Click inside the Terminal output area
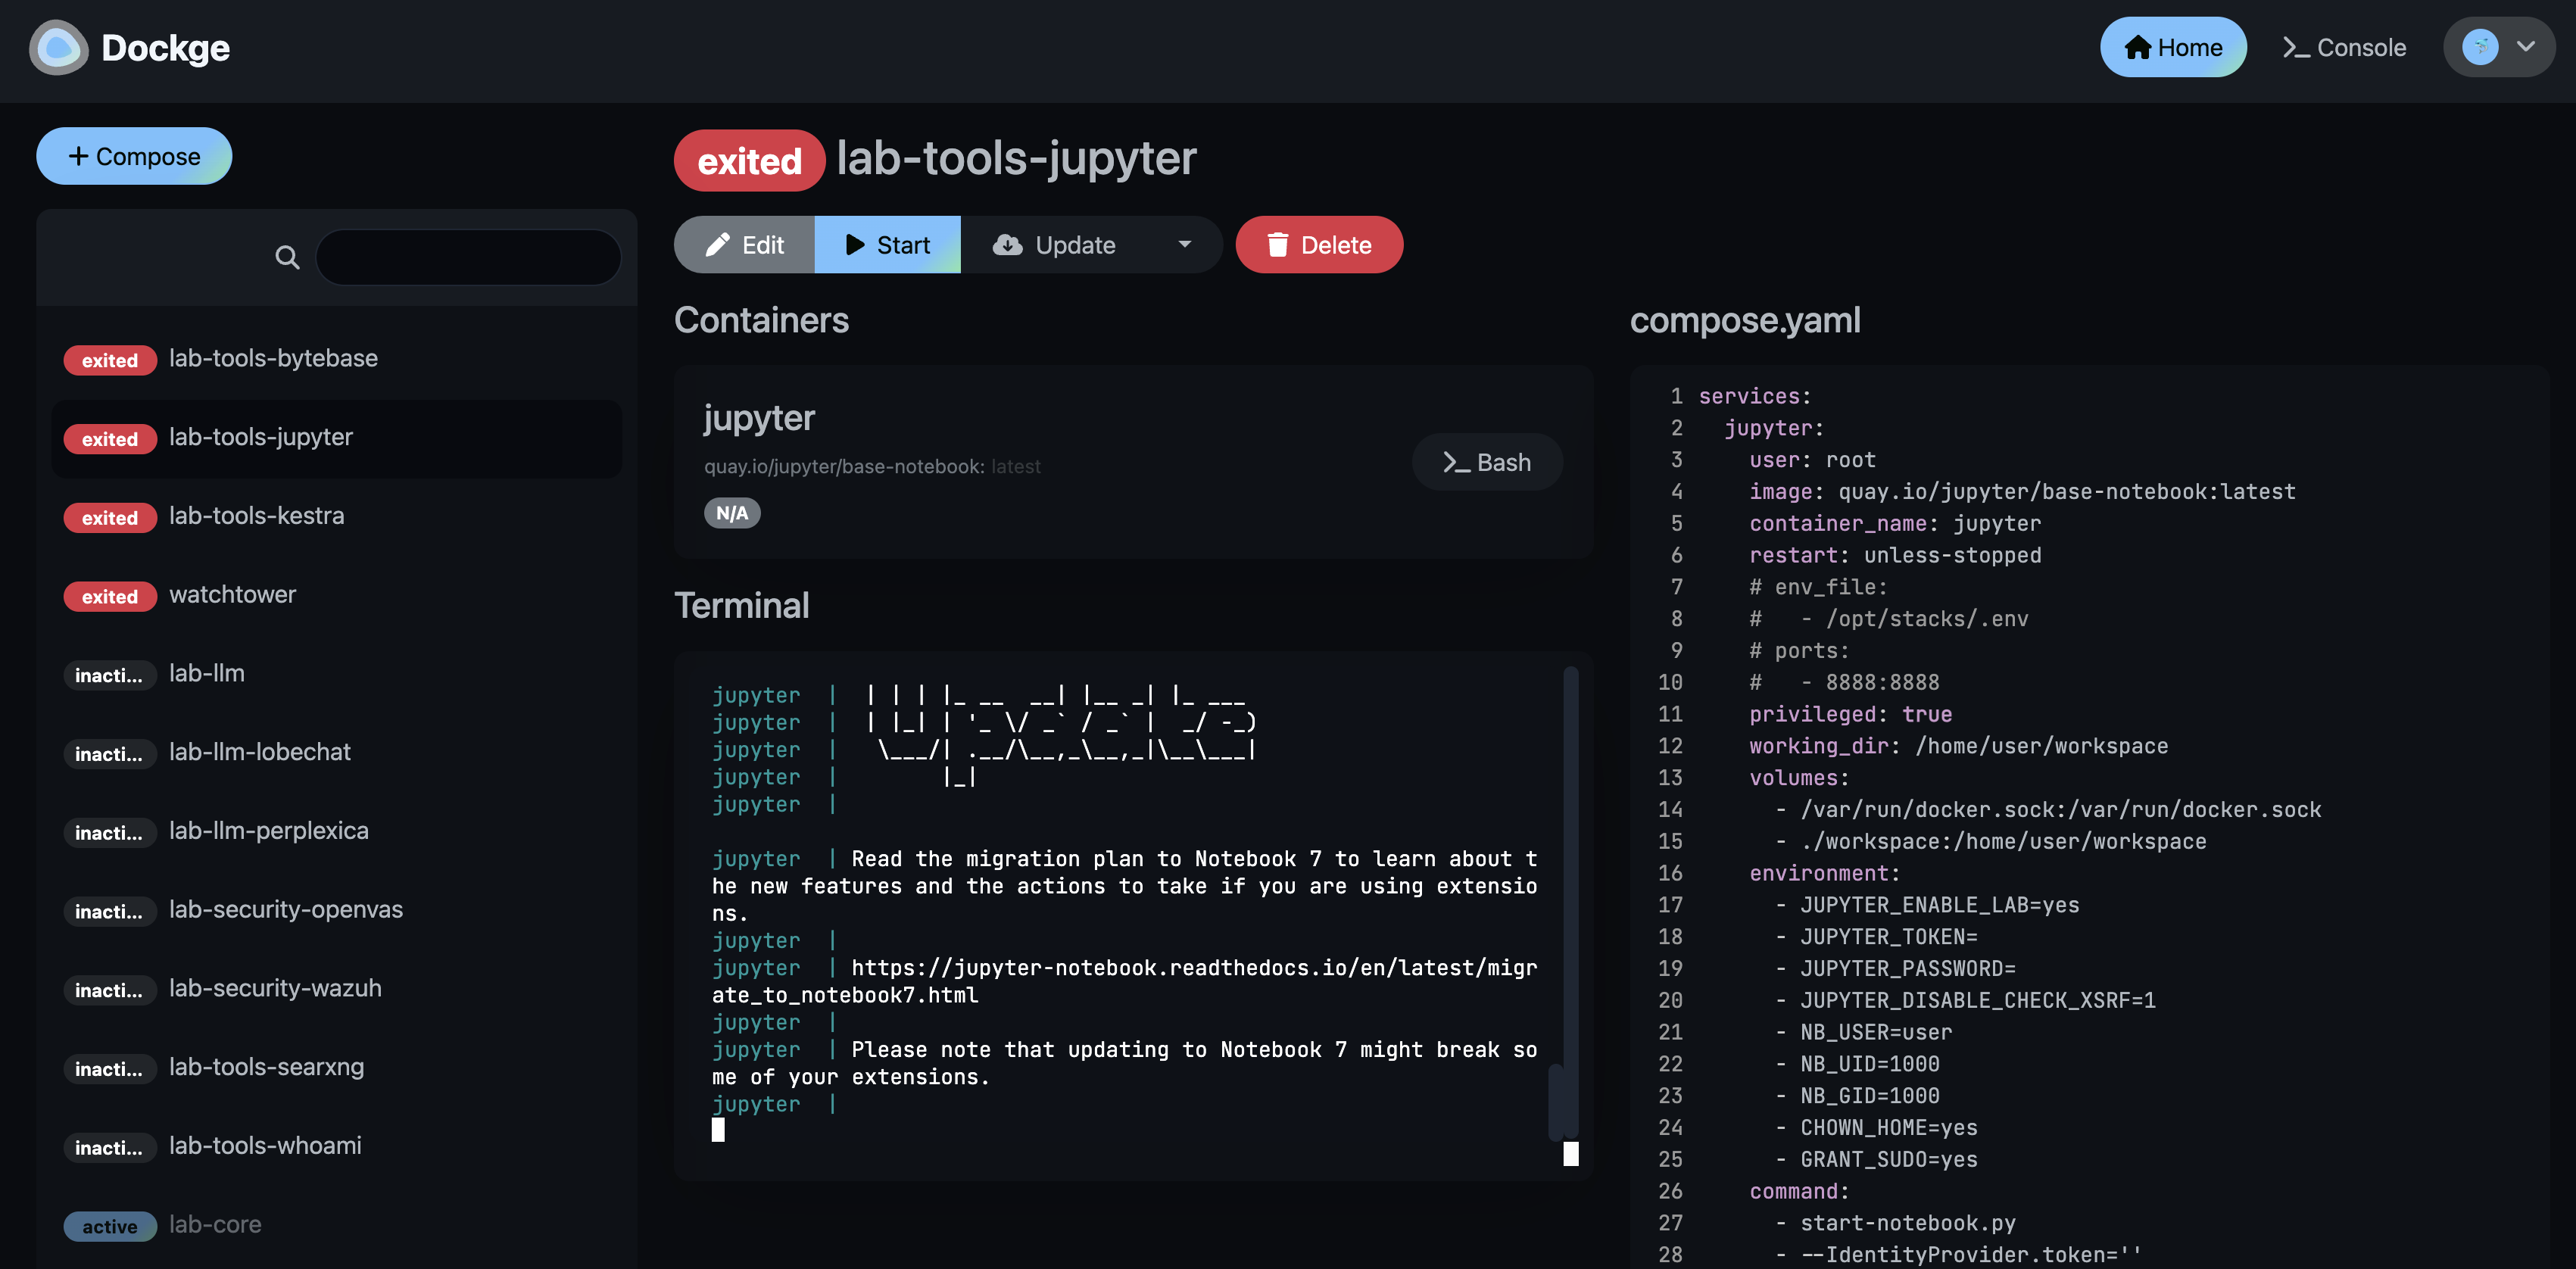The image size is (2576, 1269). [x=1132, y=916]
